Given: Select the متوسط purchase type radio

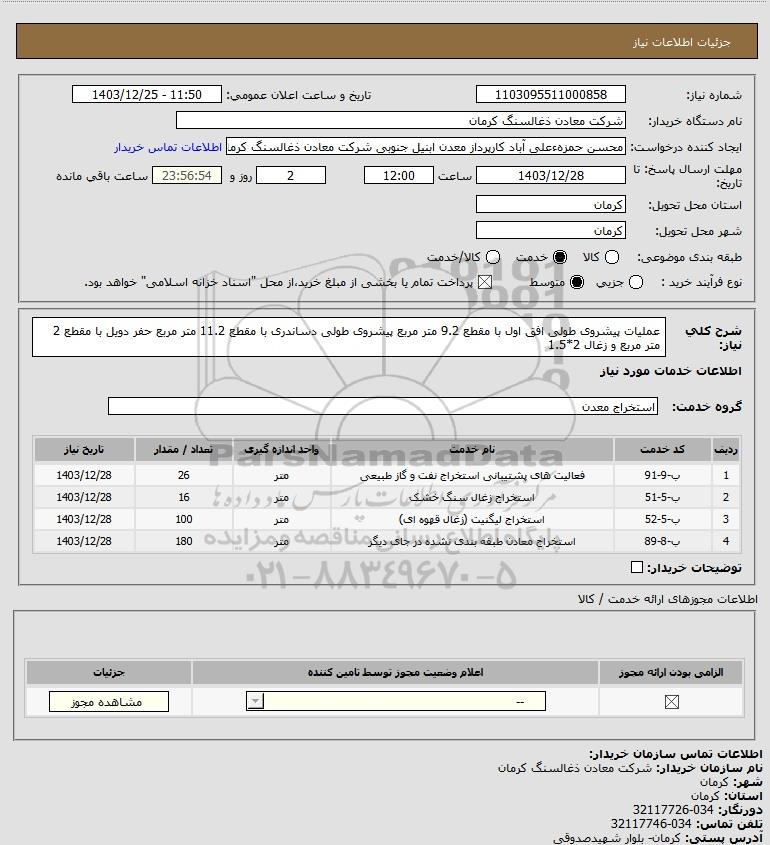Looking at the screenshot, I should point(577,282).
